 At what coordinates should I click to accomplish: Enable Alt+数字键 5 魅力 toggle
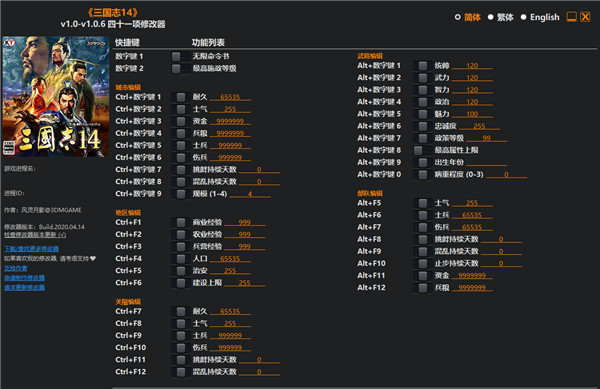(422, 114)
